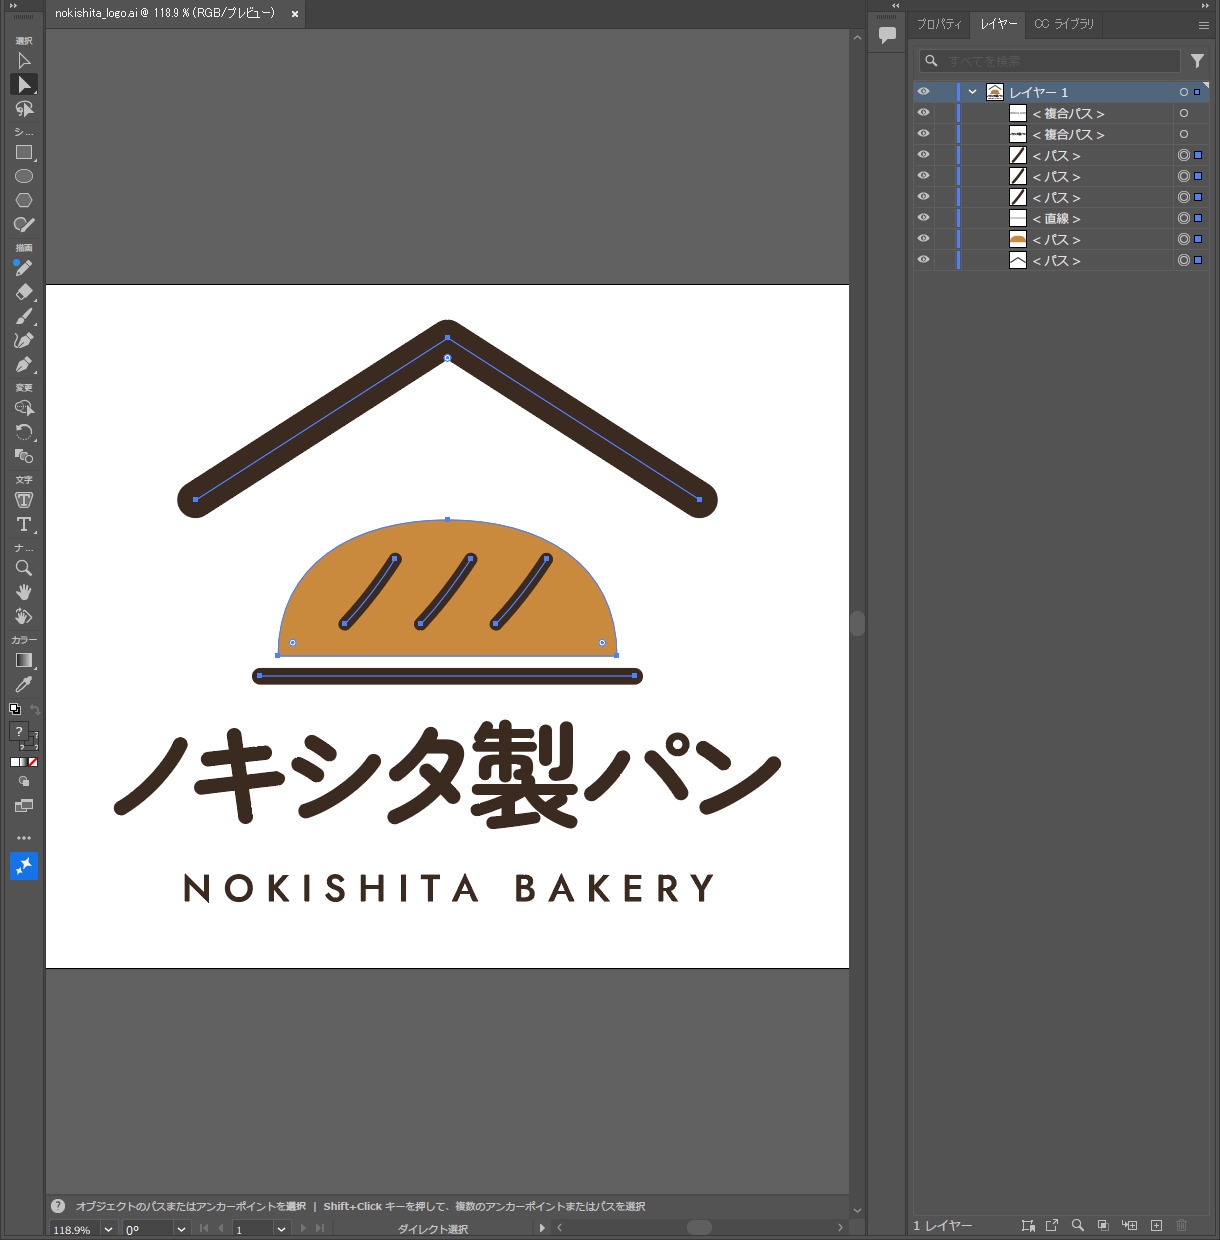Switch to the プロパティ tab

click(939, 24)
